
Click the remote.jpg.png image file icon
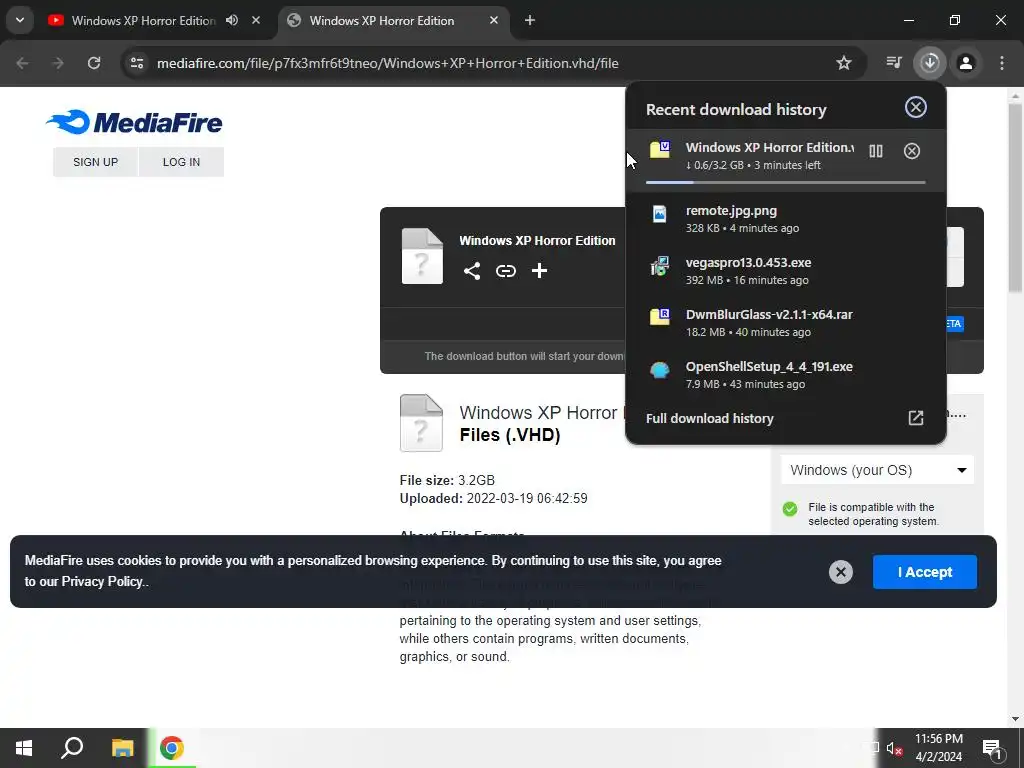pos(660,214)
